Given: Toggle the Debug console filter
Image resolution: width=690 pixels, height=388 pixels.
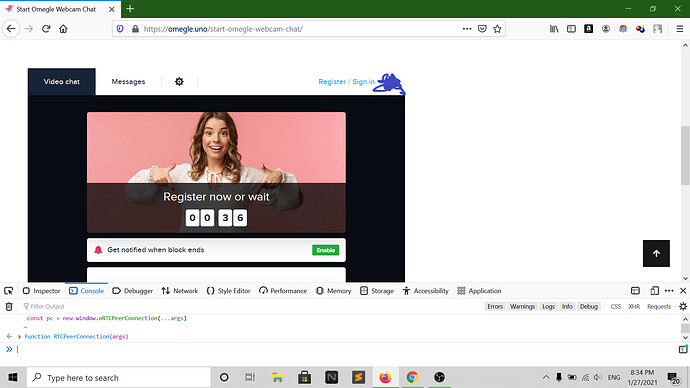Looking at the screenshot, I should pyautogui.click(x=589, y=307).
